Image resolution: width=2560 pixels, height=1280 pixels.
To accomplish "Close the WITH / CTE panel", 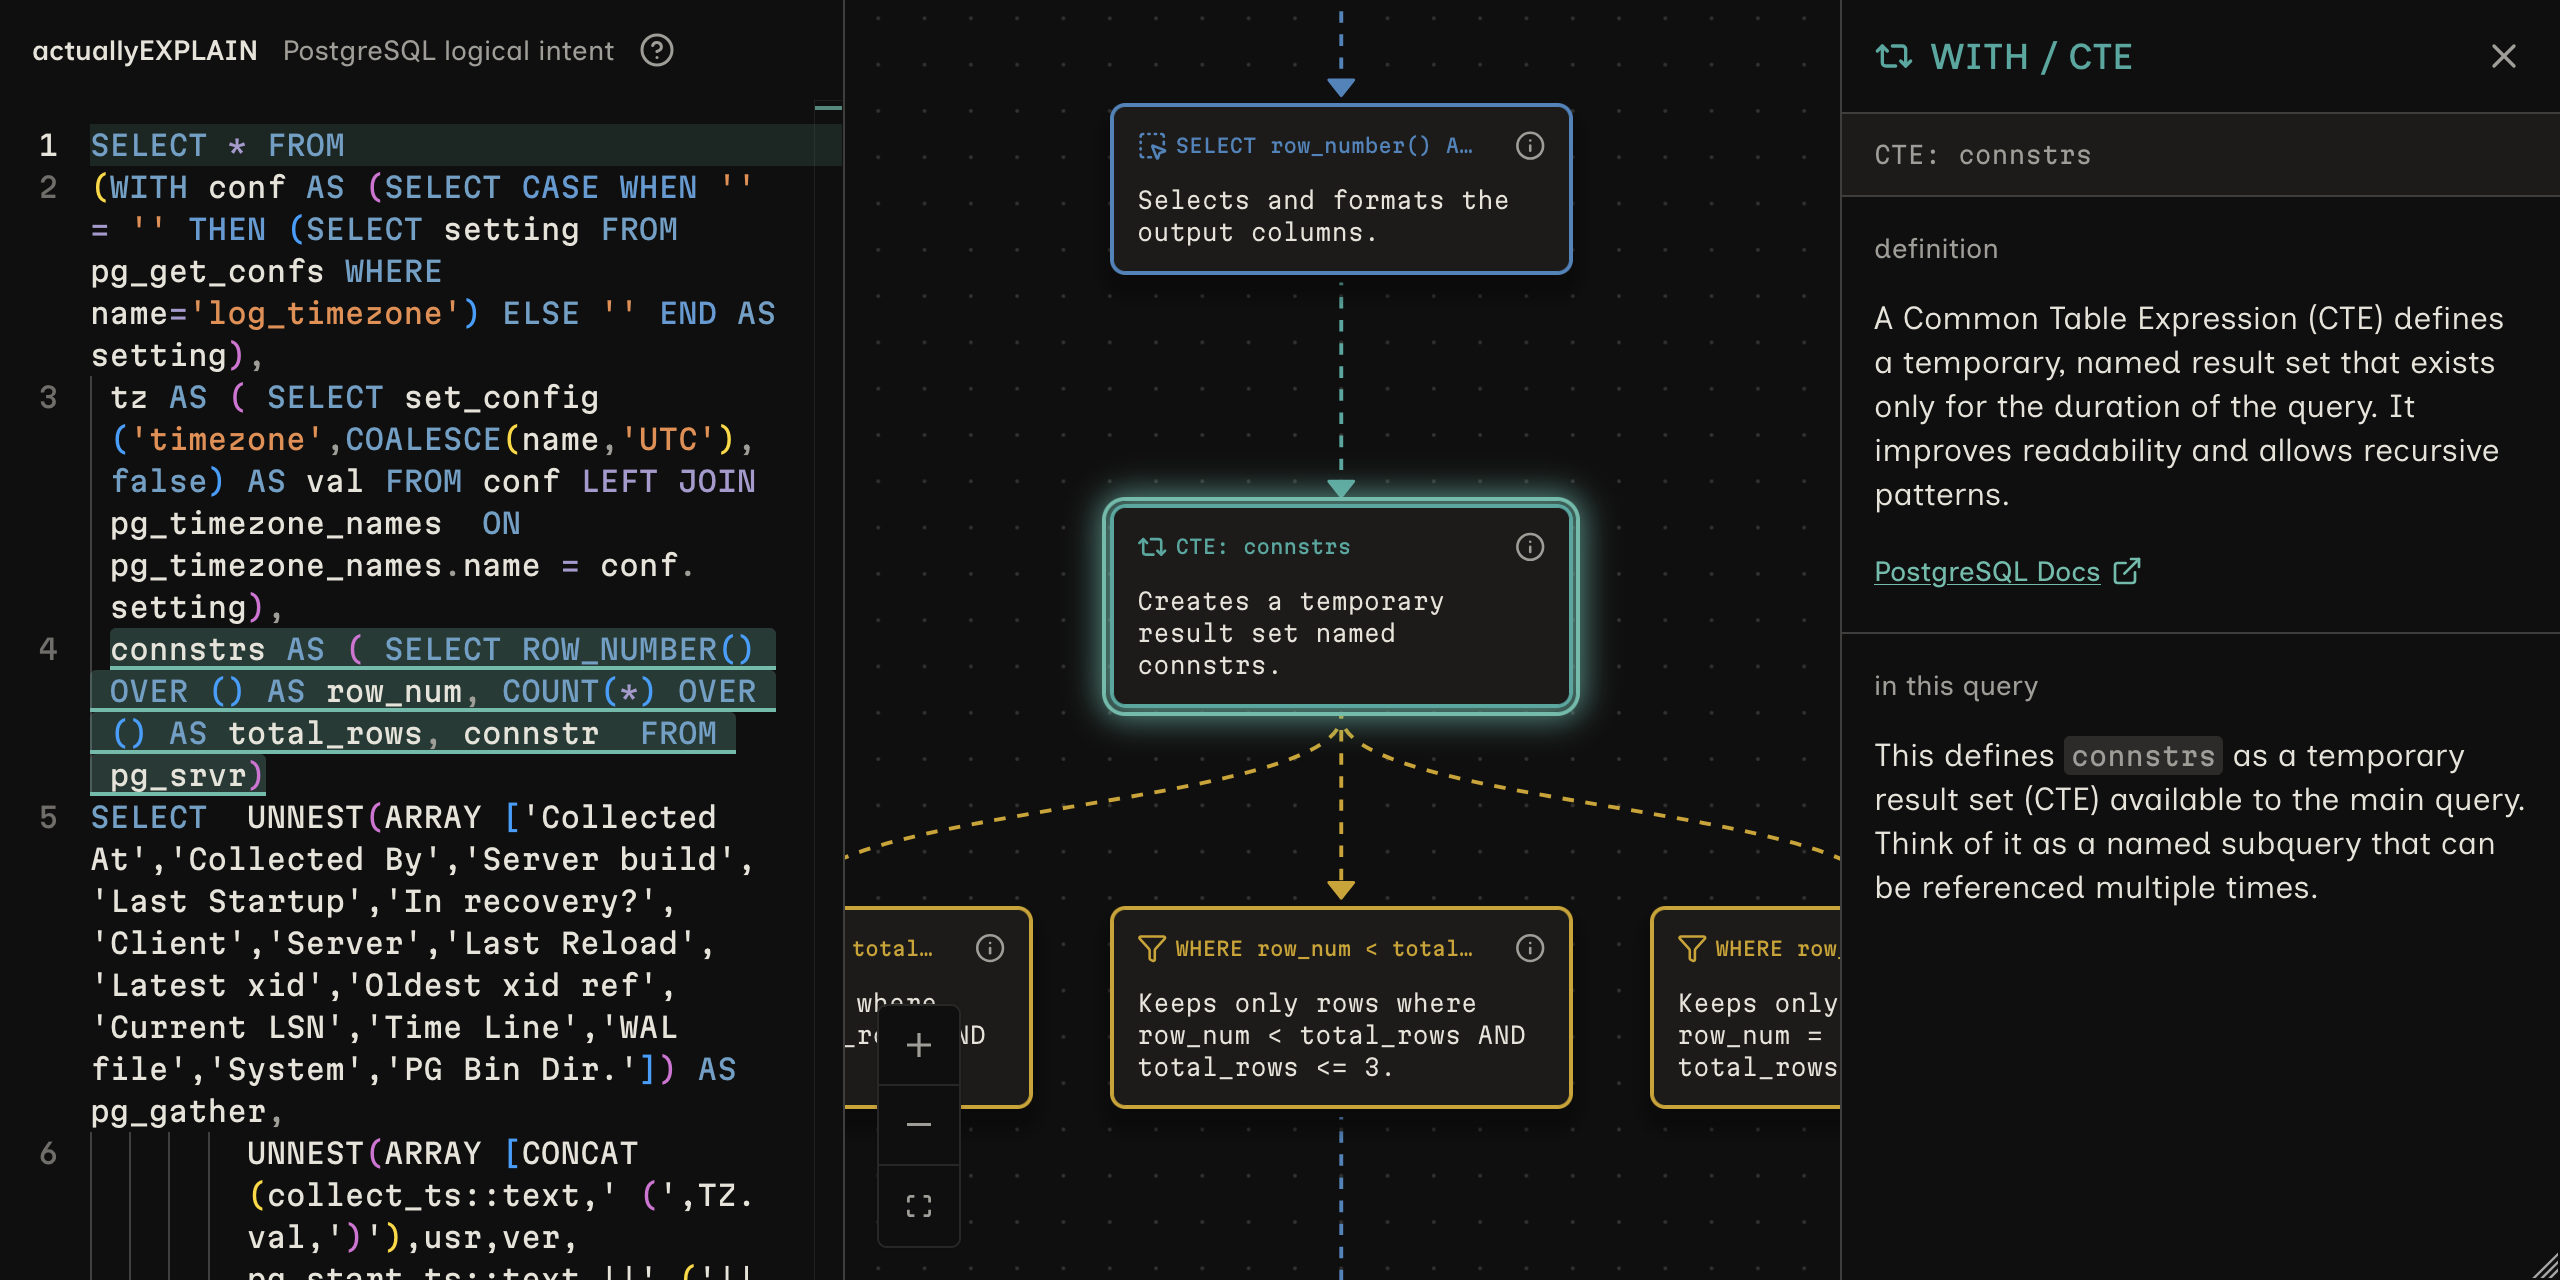I will (x=2503, y=56).
